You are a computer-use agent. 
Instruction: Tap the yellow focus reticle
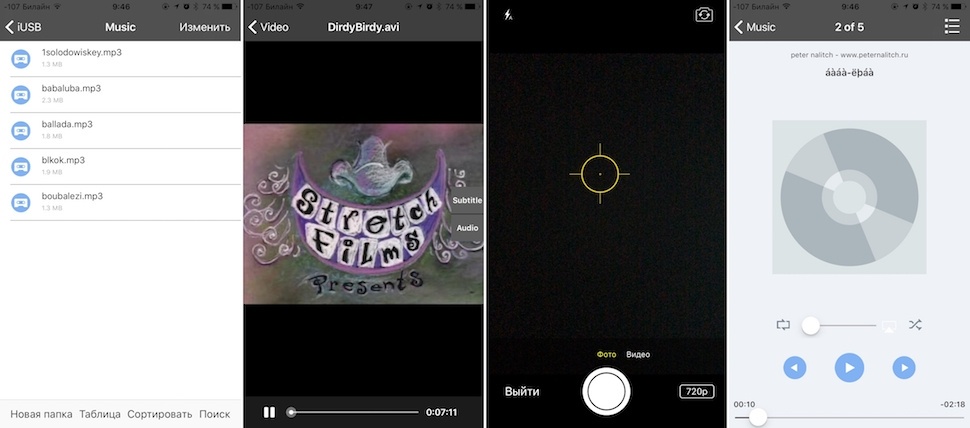[599, 174]
